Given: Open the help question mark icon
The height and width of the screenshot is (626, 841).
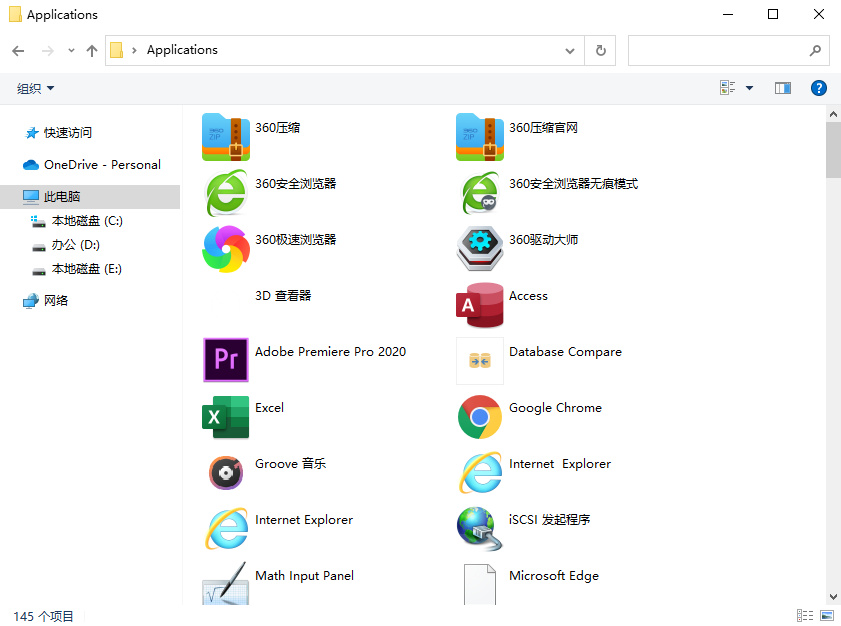Looking at the screenshot, I should 818,88.
